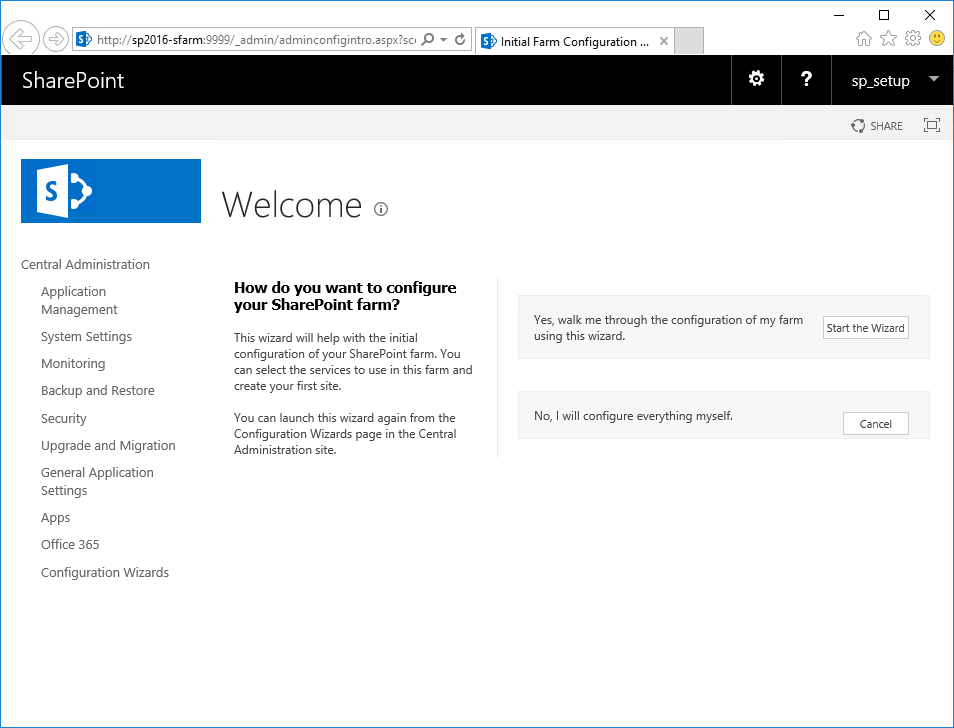Refresh the page using reload icon
The height and width of the screenshot is (728, 954).
461,40
